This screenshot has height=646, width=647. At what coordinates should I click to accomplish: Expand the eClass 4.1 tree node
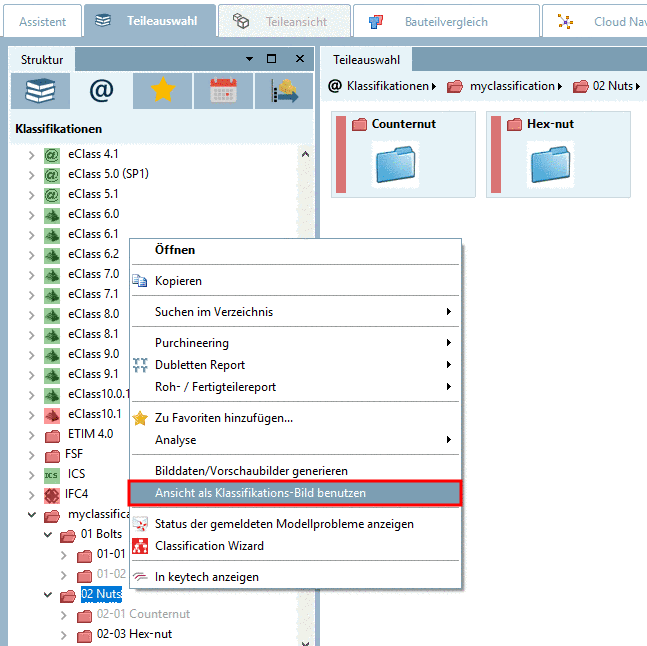[31, 155]
